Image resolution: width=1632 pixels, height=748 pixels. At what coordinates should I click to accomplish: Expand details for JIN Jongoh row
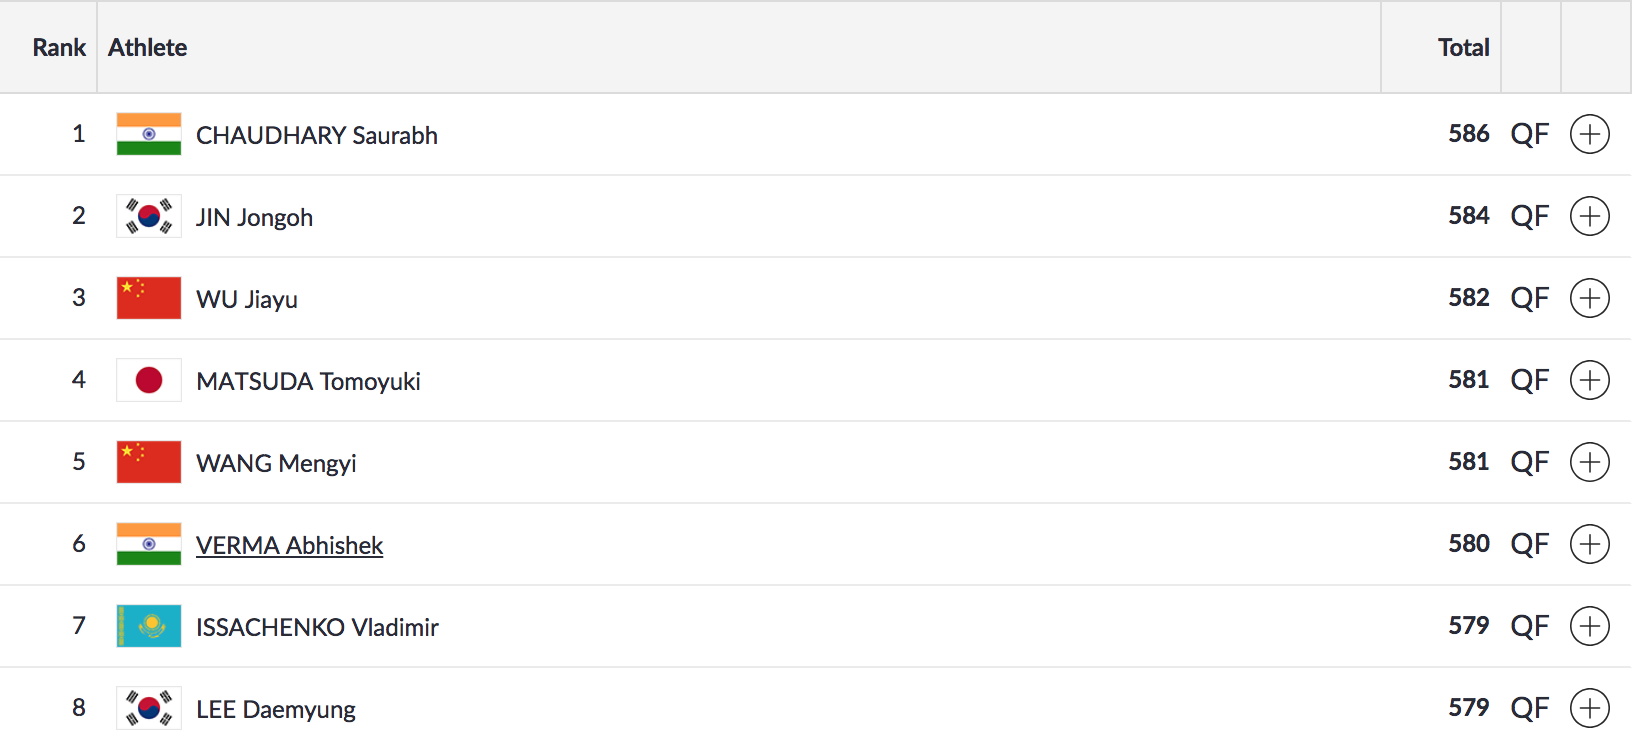click(1589, 216)
